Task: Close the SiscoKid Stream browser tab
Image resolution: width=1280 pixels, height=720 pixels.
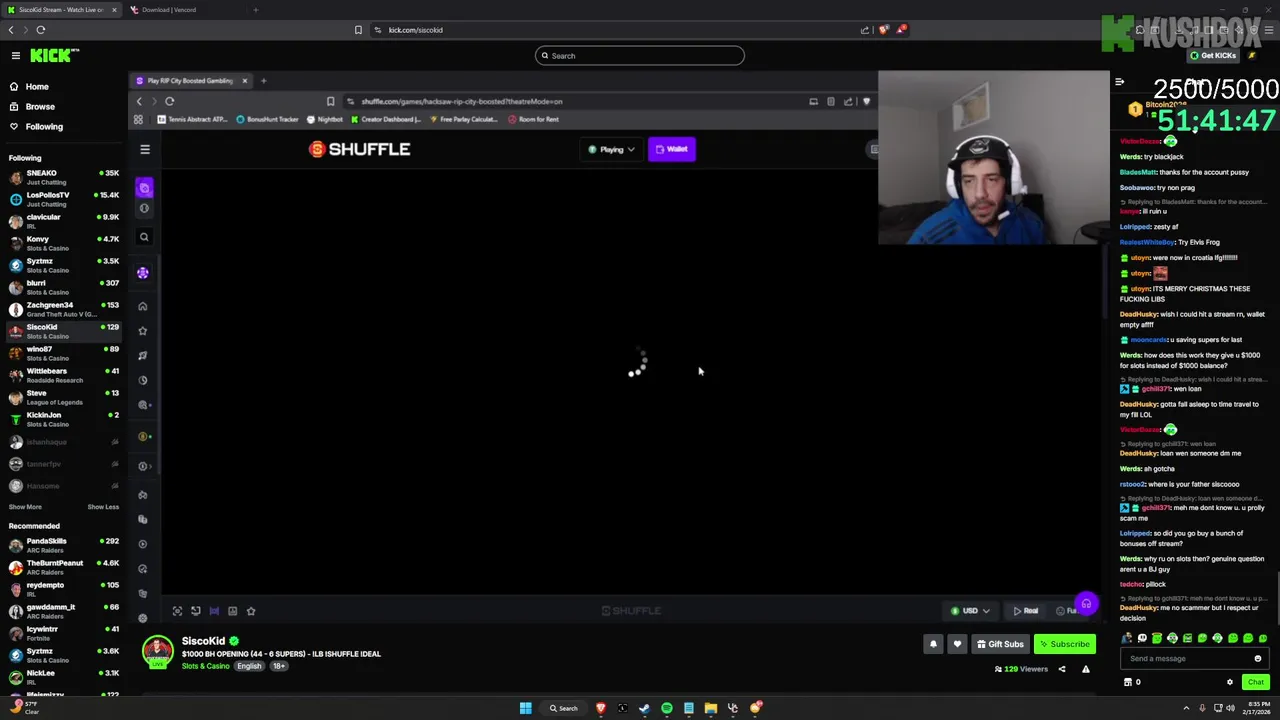Action: tap(114, 10)
